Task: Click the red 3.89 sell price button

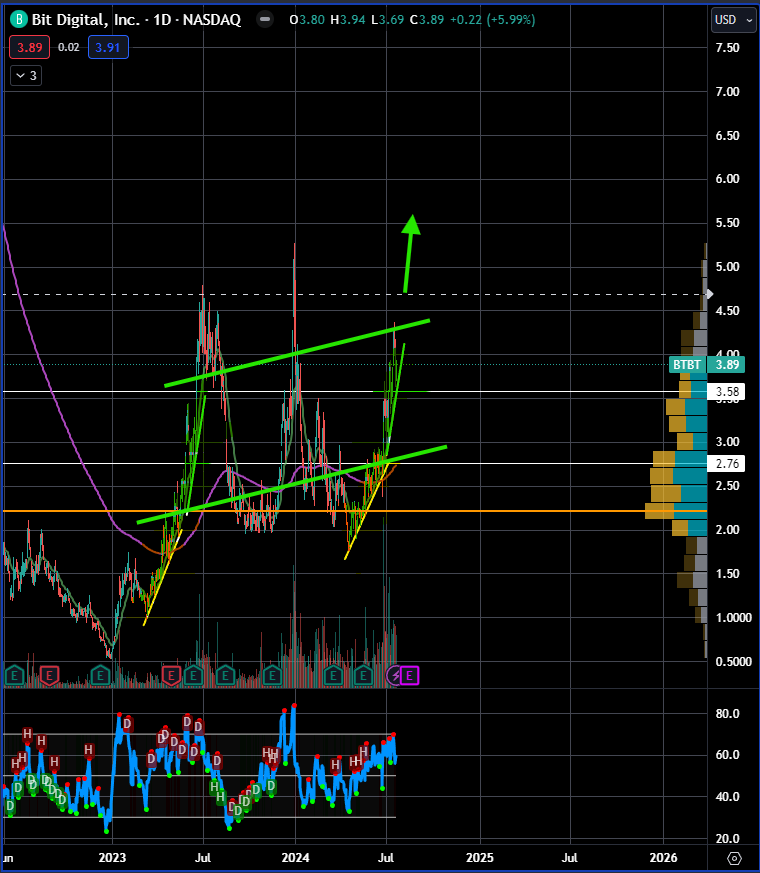Action: tap(30, 47)
